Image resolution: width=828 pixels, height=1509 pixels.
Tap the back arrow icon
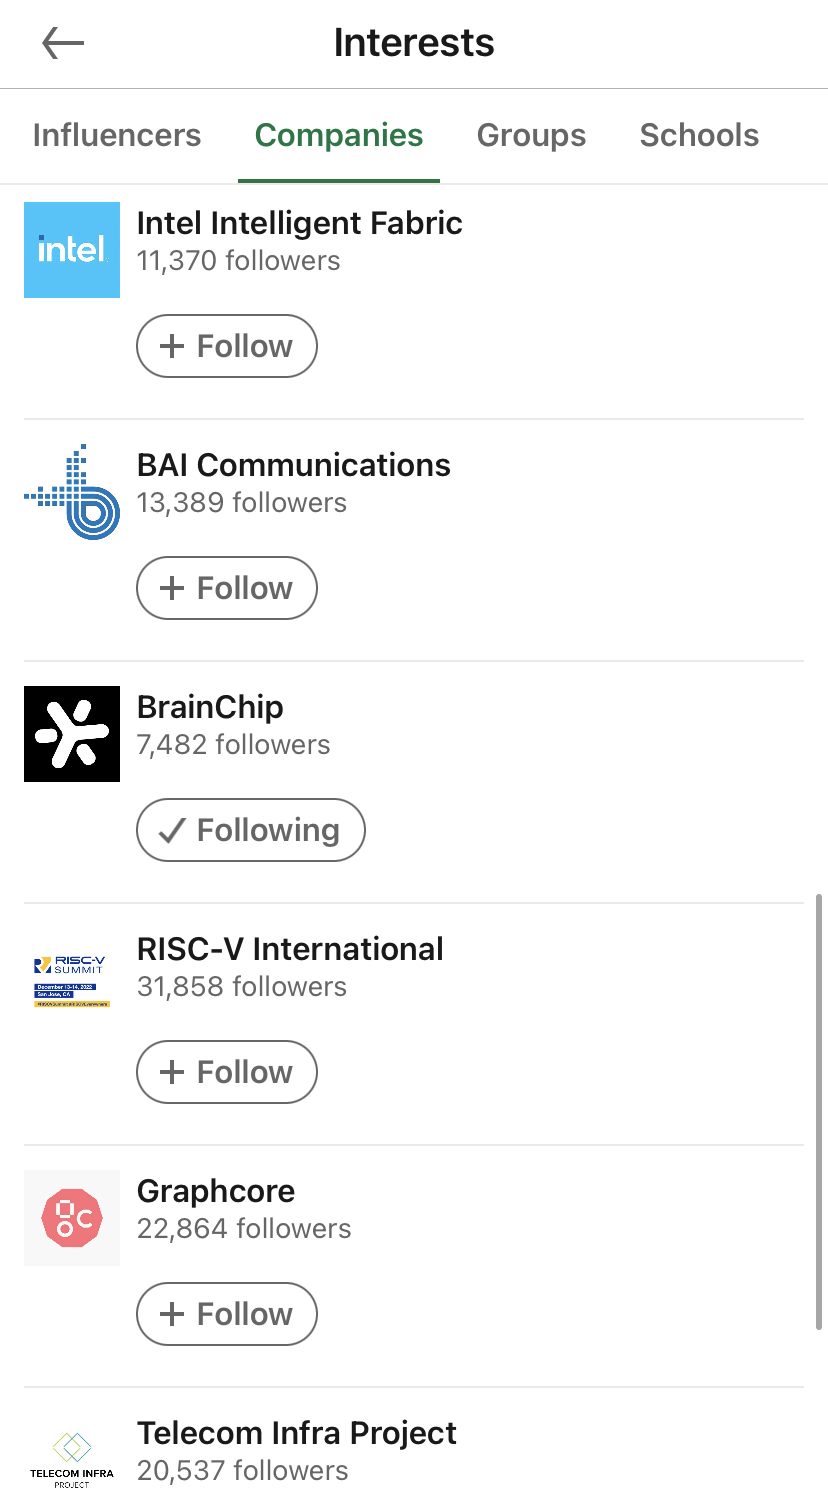[63, 43]
